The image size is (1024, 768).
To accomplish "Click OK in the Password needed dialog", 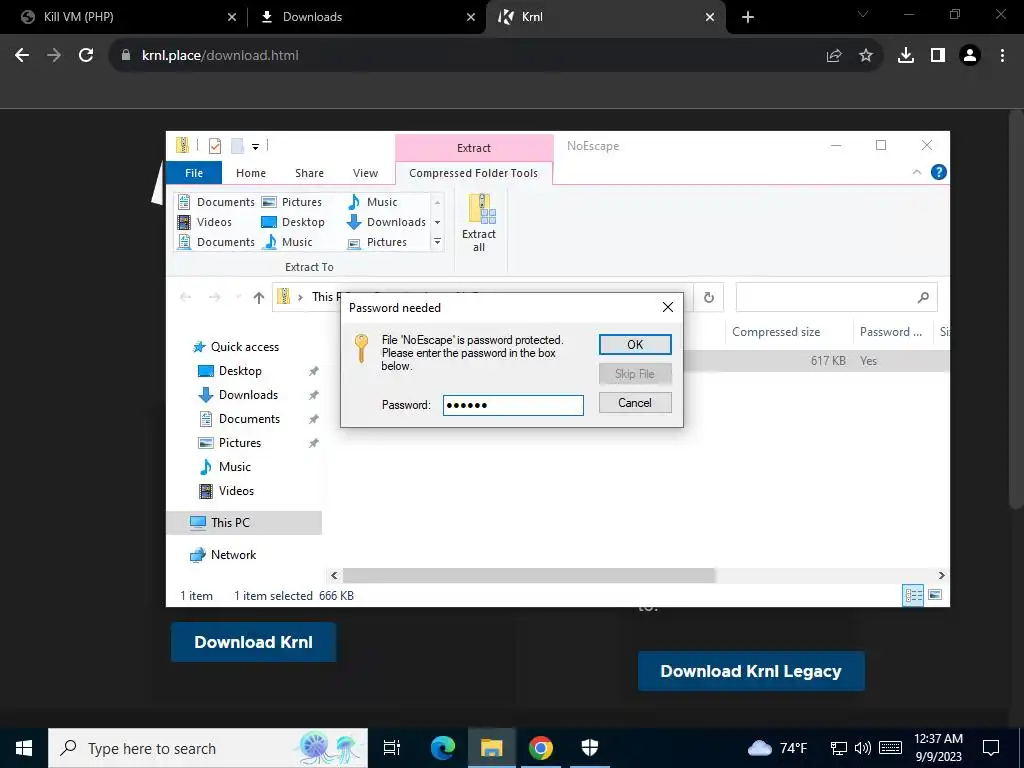I will tap(635, 344).
